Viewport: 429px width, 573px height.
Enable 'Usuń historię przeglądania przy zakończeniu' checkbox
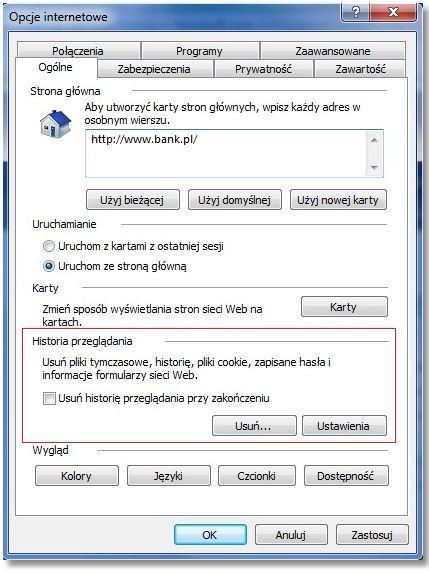[x=49, y=398]
